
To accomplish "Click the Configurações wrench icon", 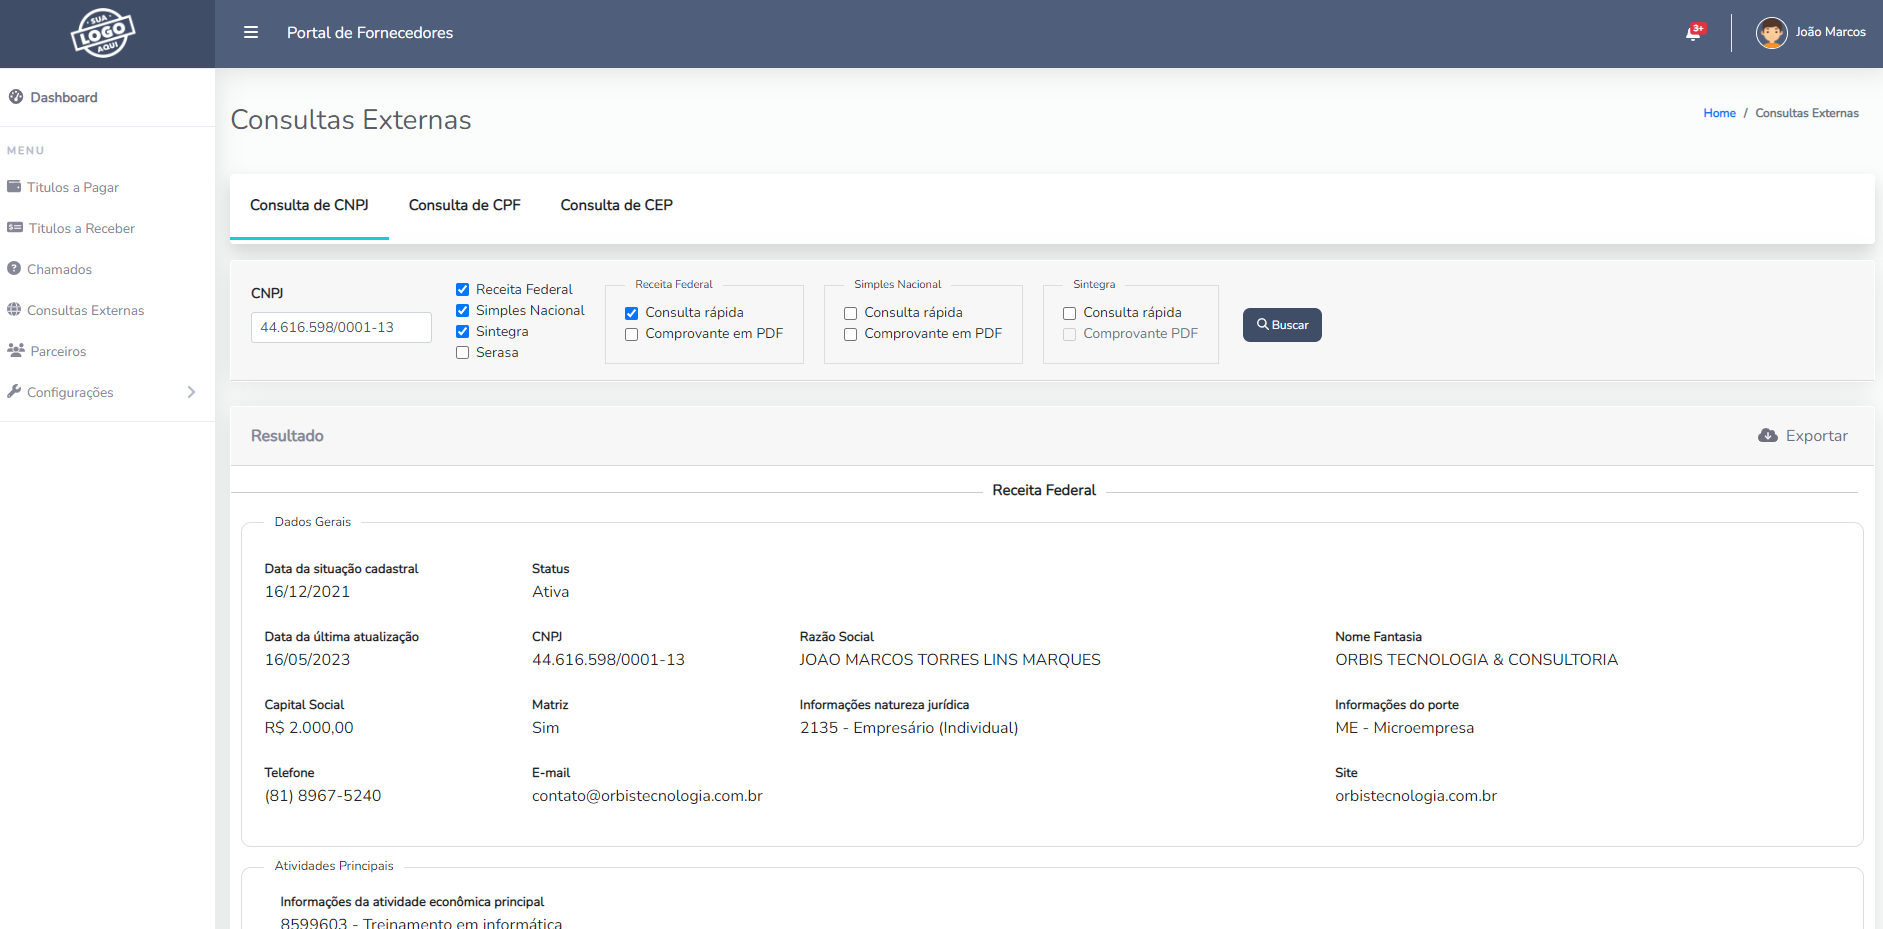I will 14,392.
